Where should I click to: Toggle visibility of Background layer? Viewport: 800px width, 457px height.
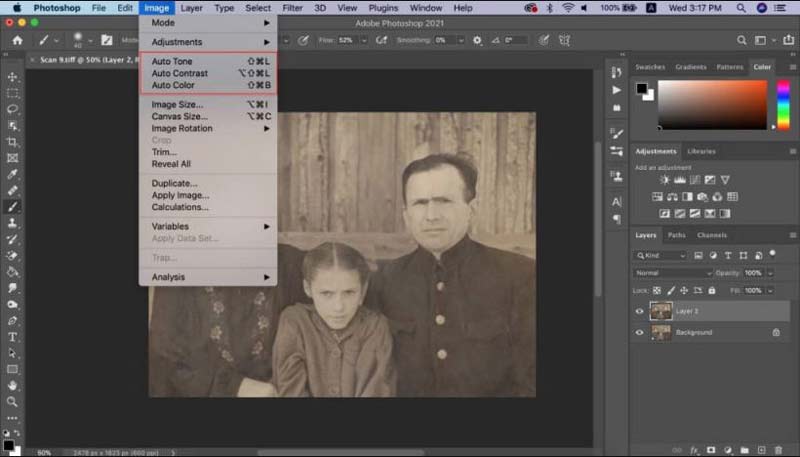pos(640,332)
